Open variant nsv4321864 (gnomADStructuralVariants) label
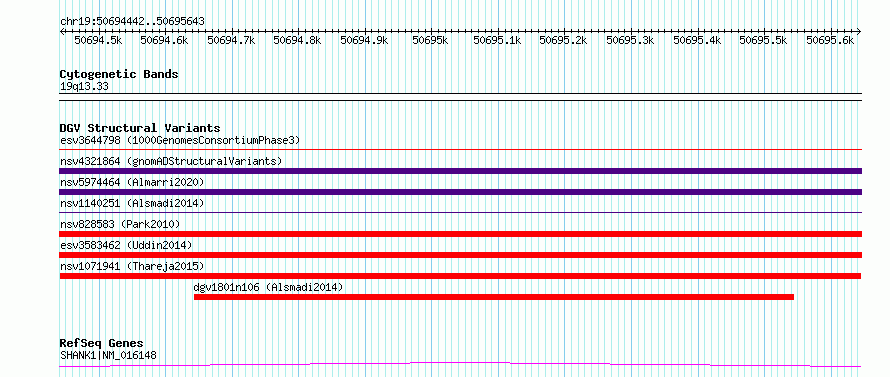This screenshot has height=377, width=890. tap(171, 161)
